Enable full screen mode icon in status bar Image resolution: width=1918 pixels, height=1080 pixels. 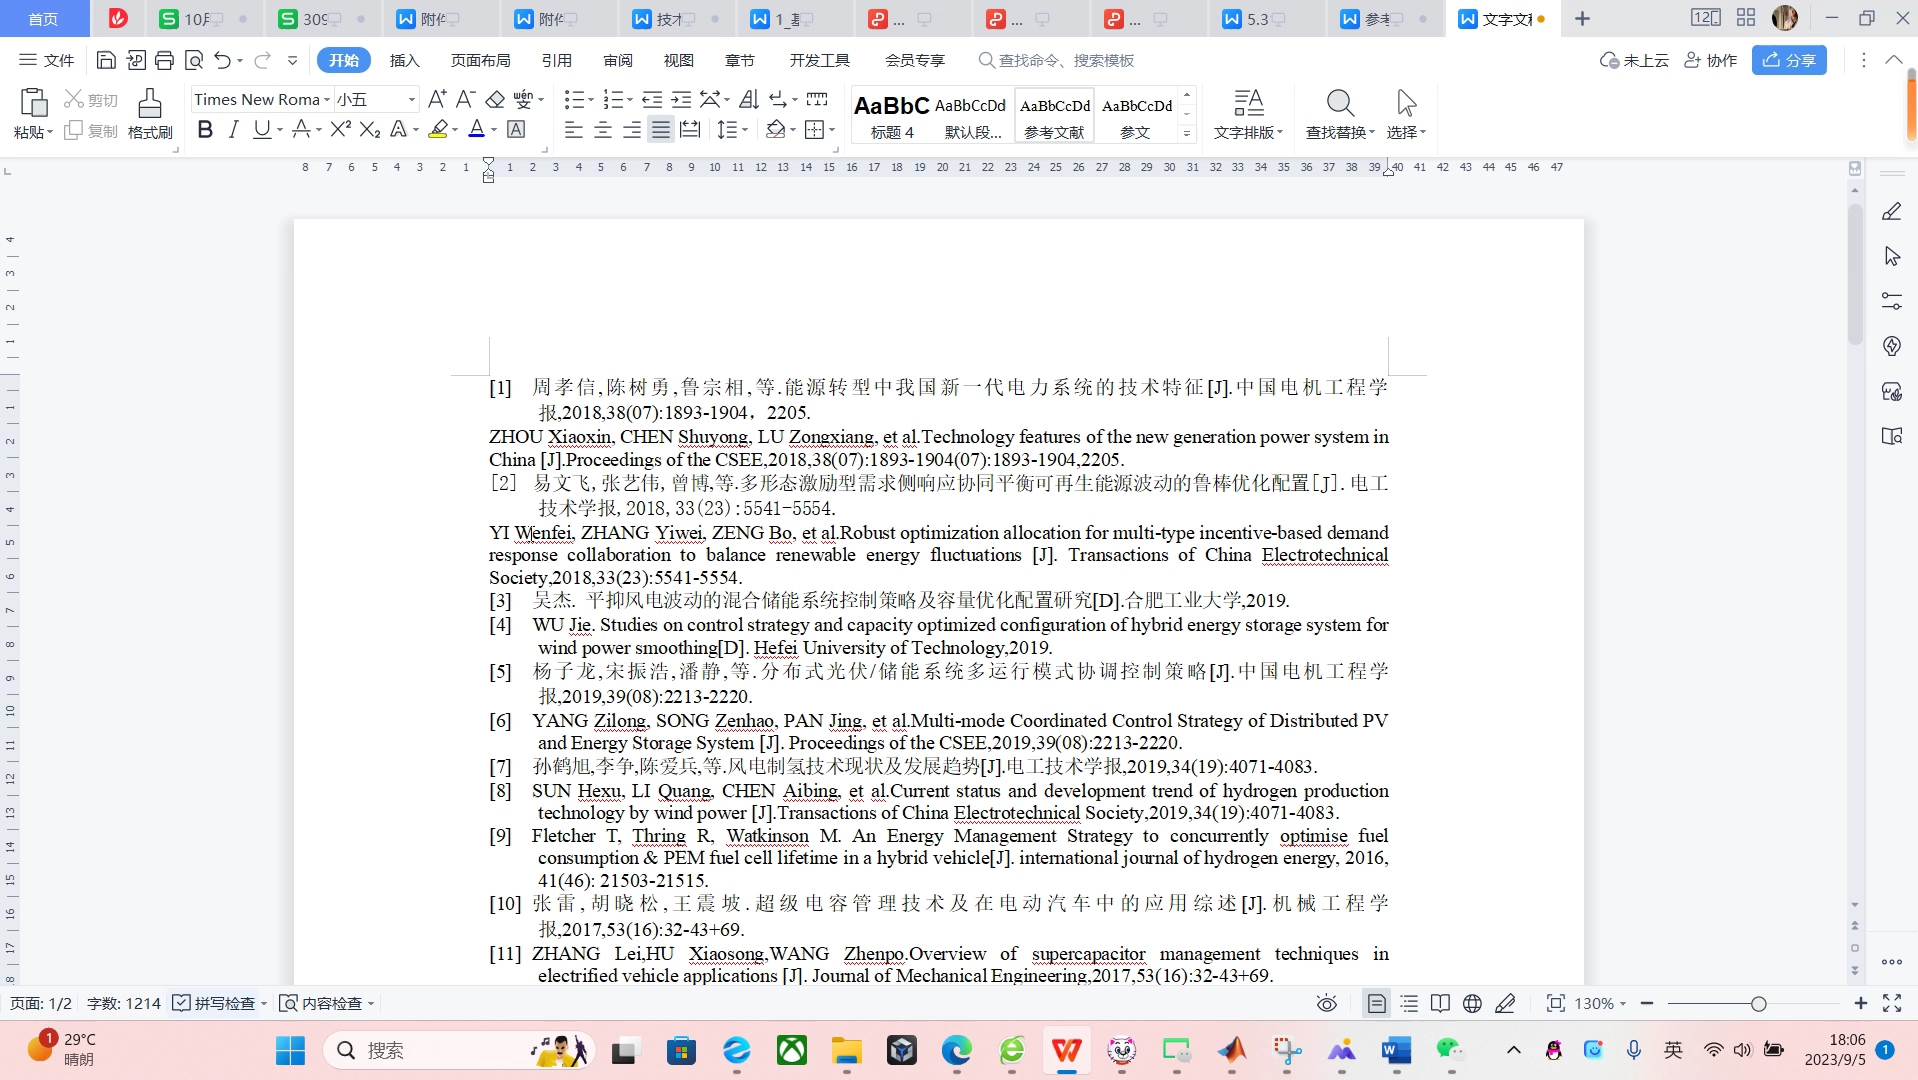1892,1003
